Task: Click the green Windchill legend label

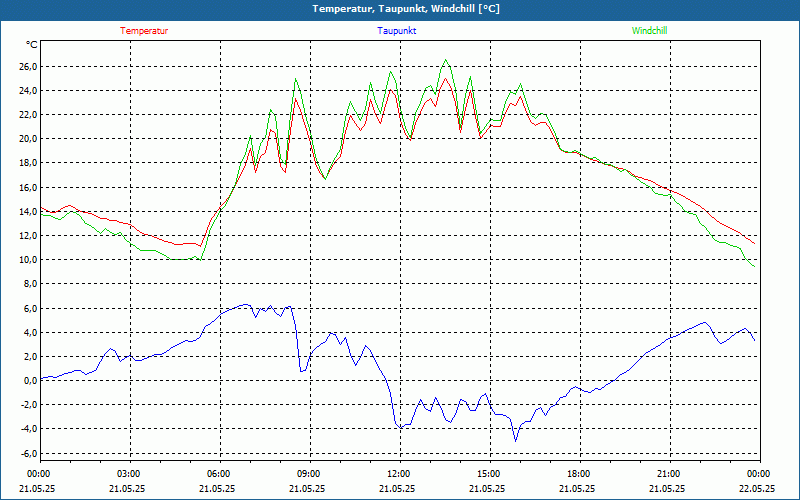Action: click(x=649, y=31)
